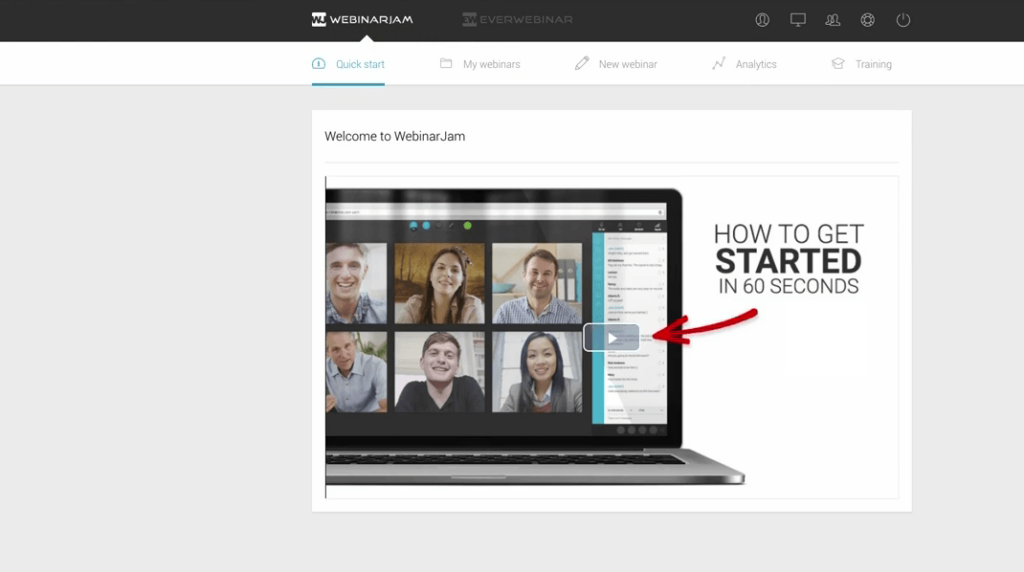Open the user profile icon
This screenshot has height=572, width=1024.
pos(762,20)
